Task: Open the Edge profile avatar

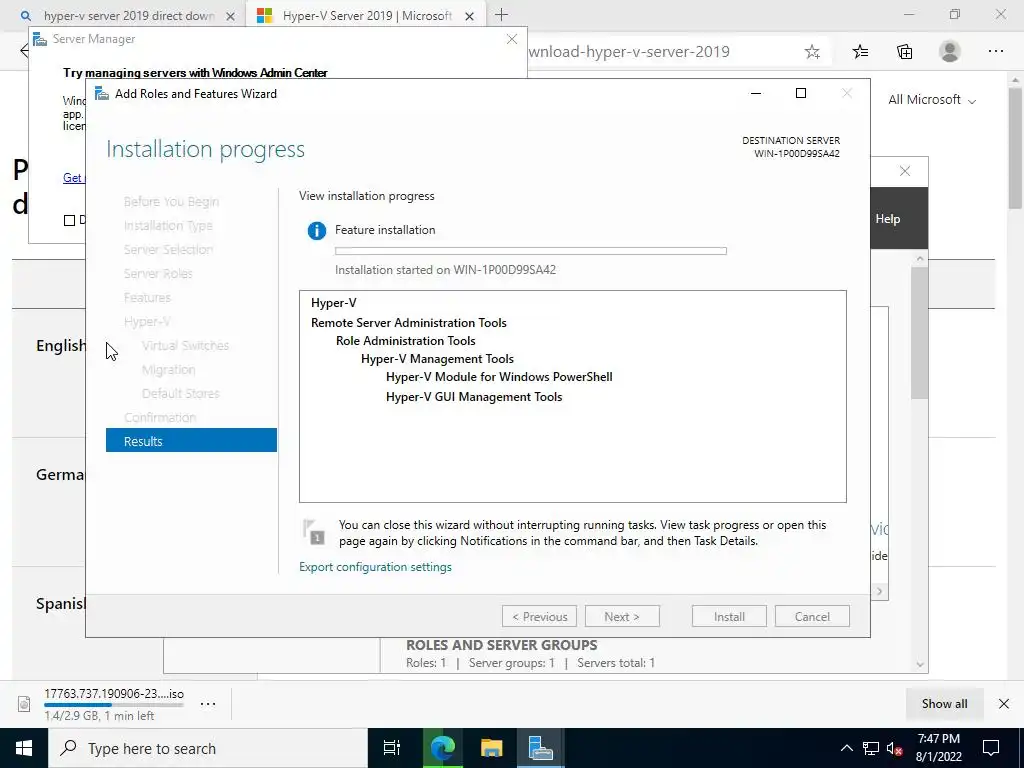Action: pyautogui.click(x=950, y=51)
